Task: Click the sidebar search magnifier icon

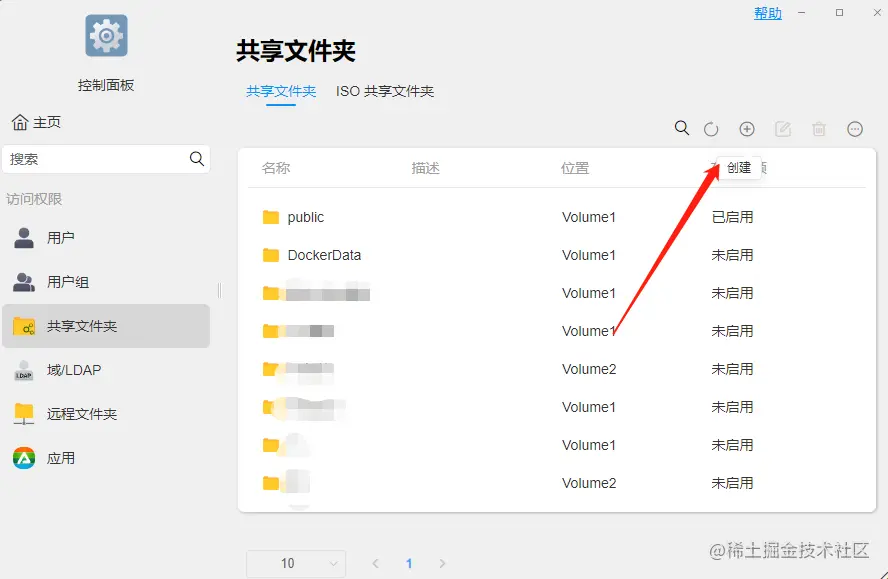Action: point(197,159)
